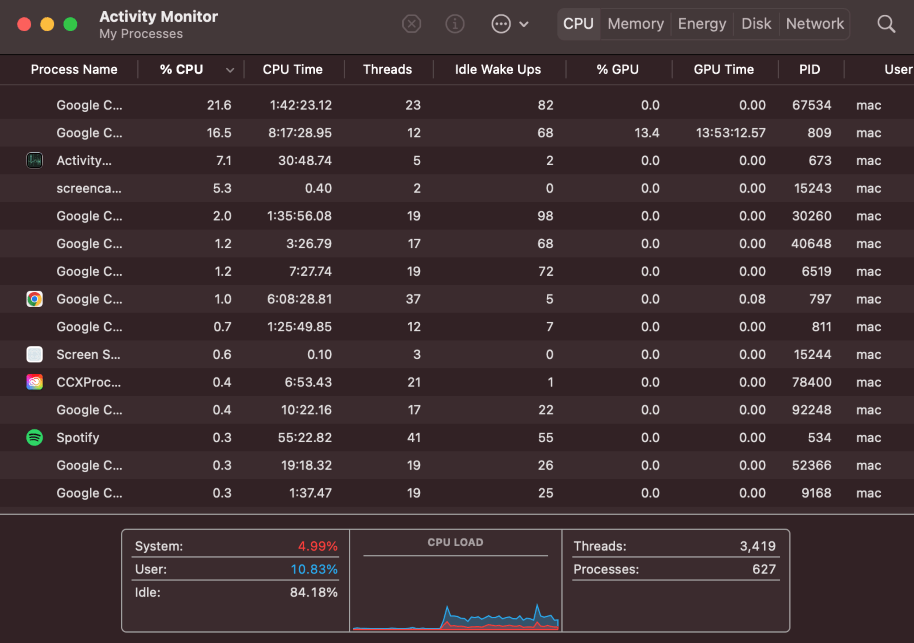The width and height of the screenshot is (914, 643).
Task: Click the Screen S... app icon
Action: 35,354
